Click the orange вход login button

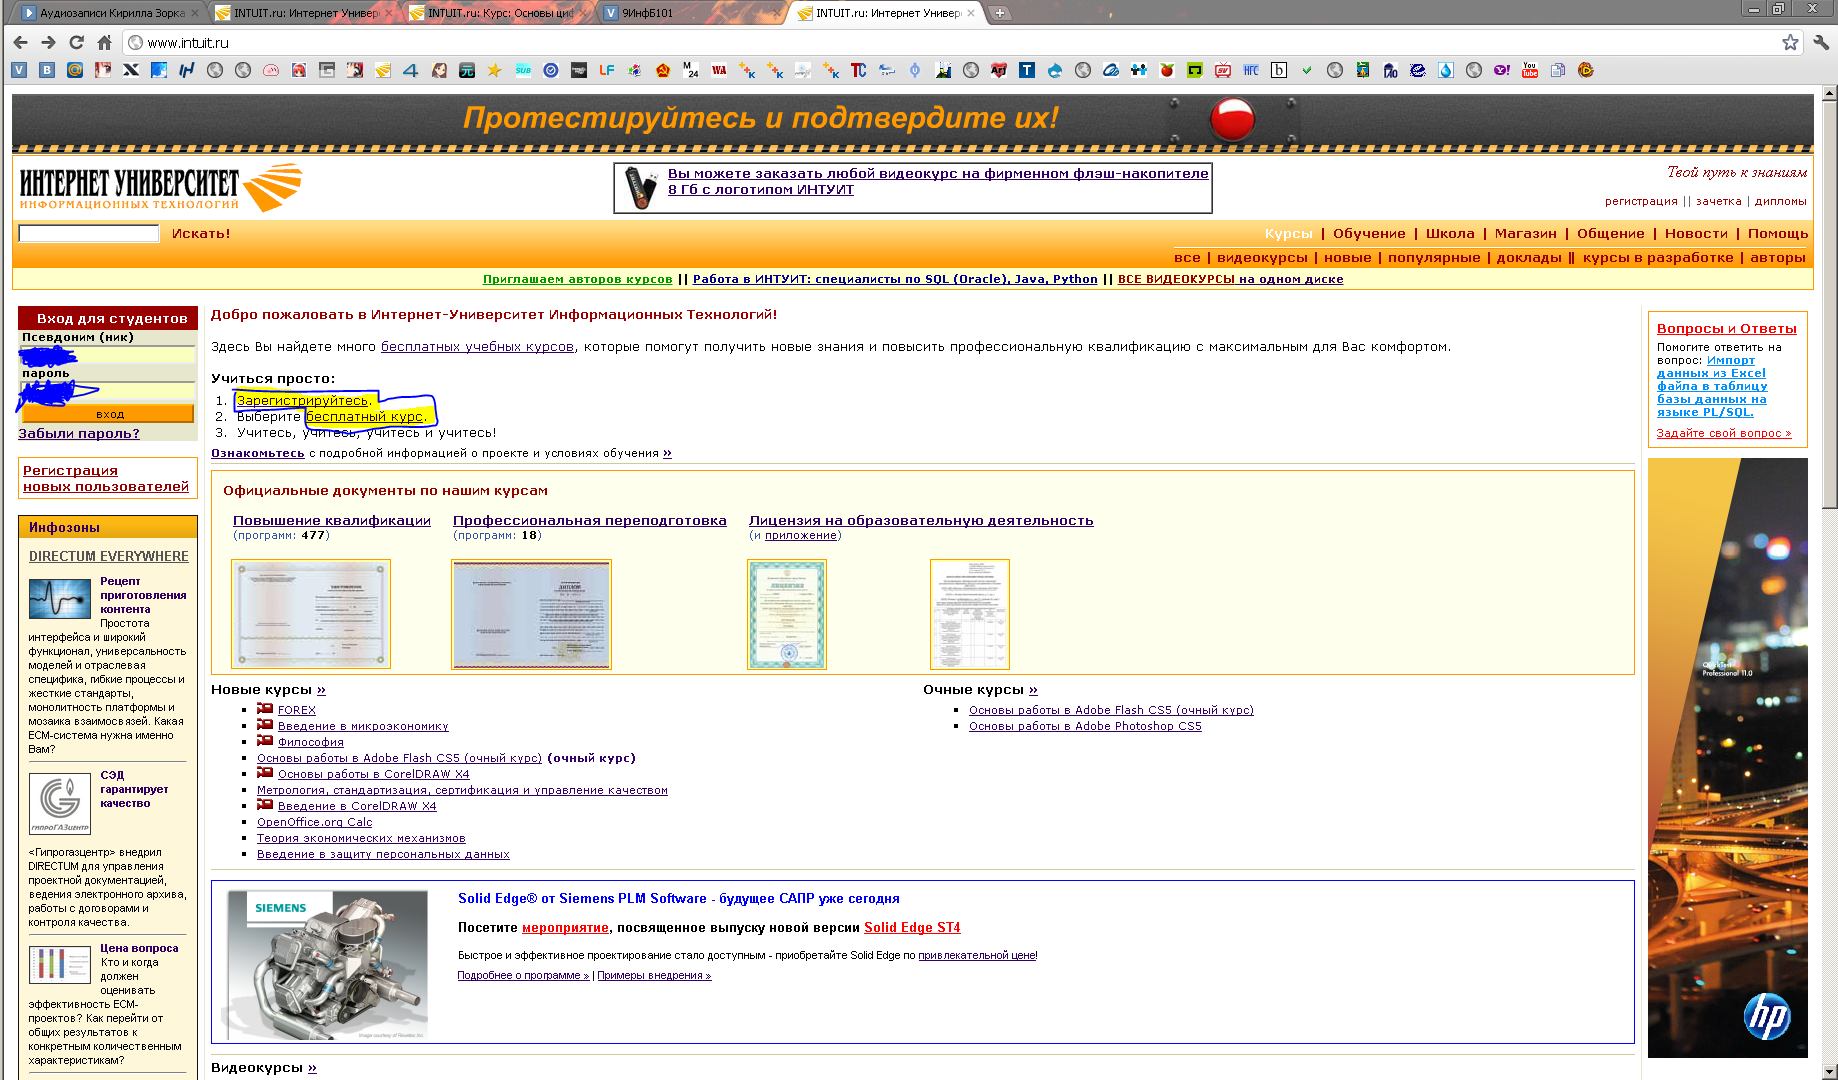[108, 414]
